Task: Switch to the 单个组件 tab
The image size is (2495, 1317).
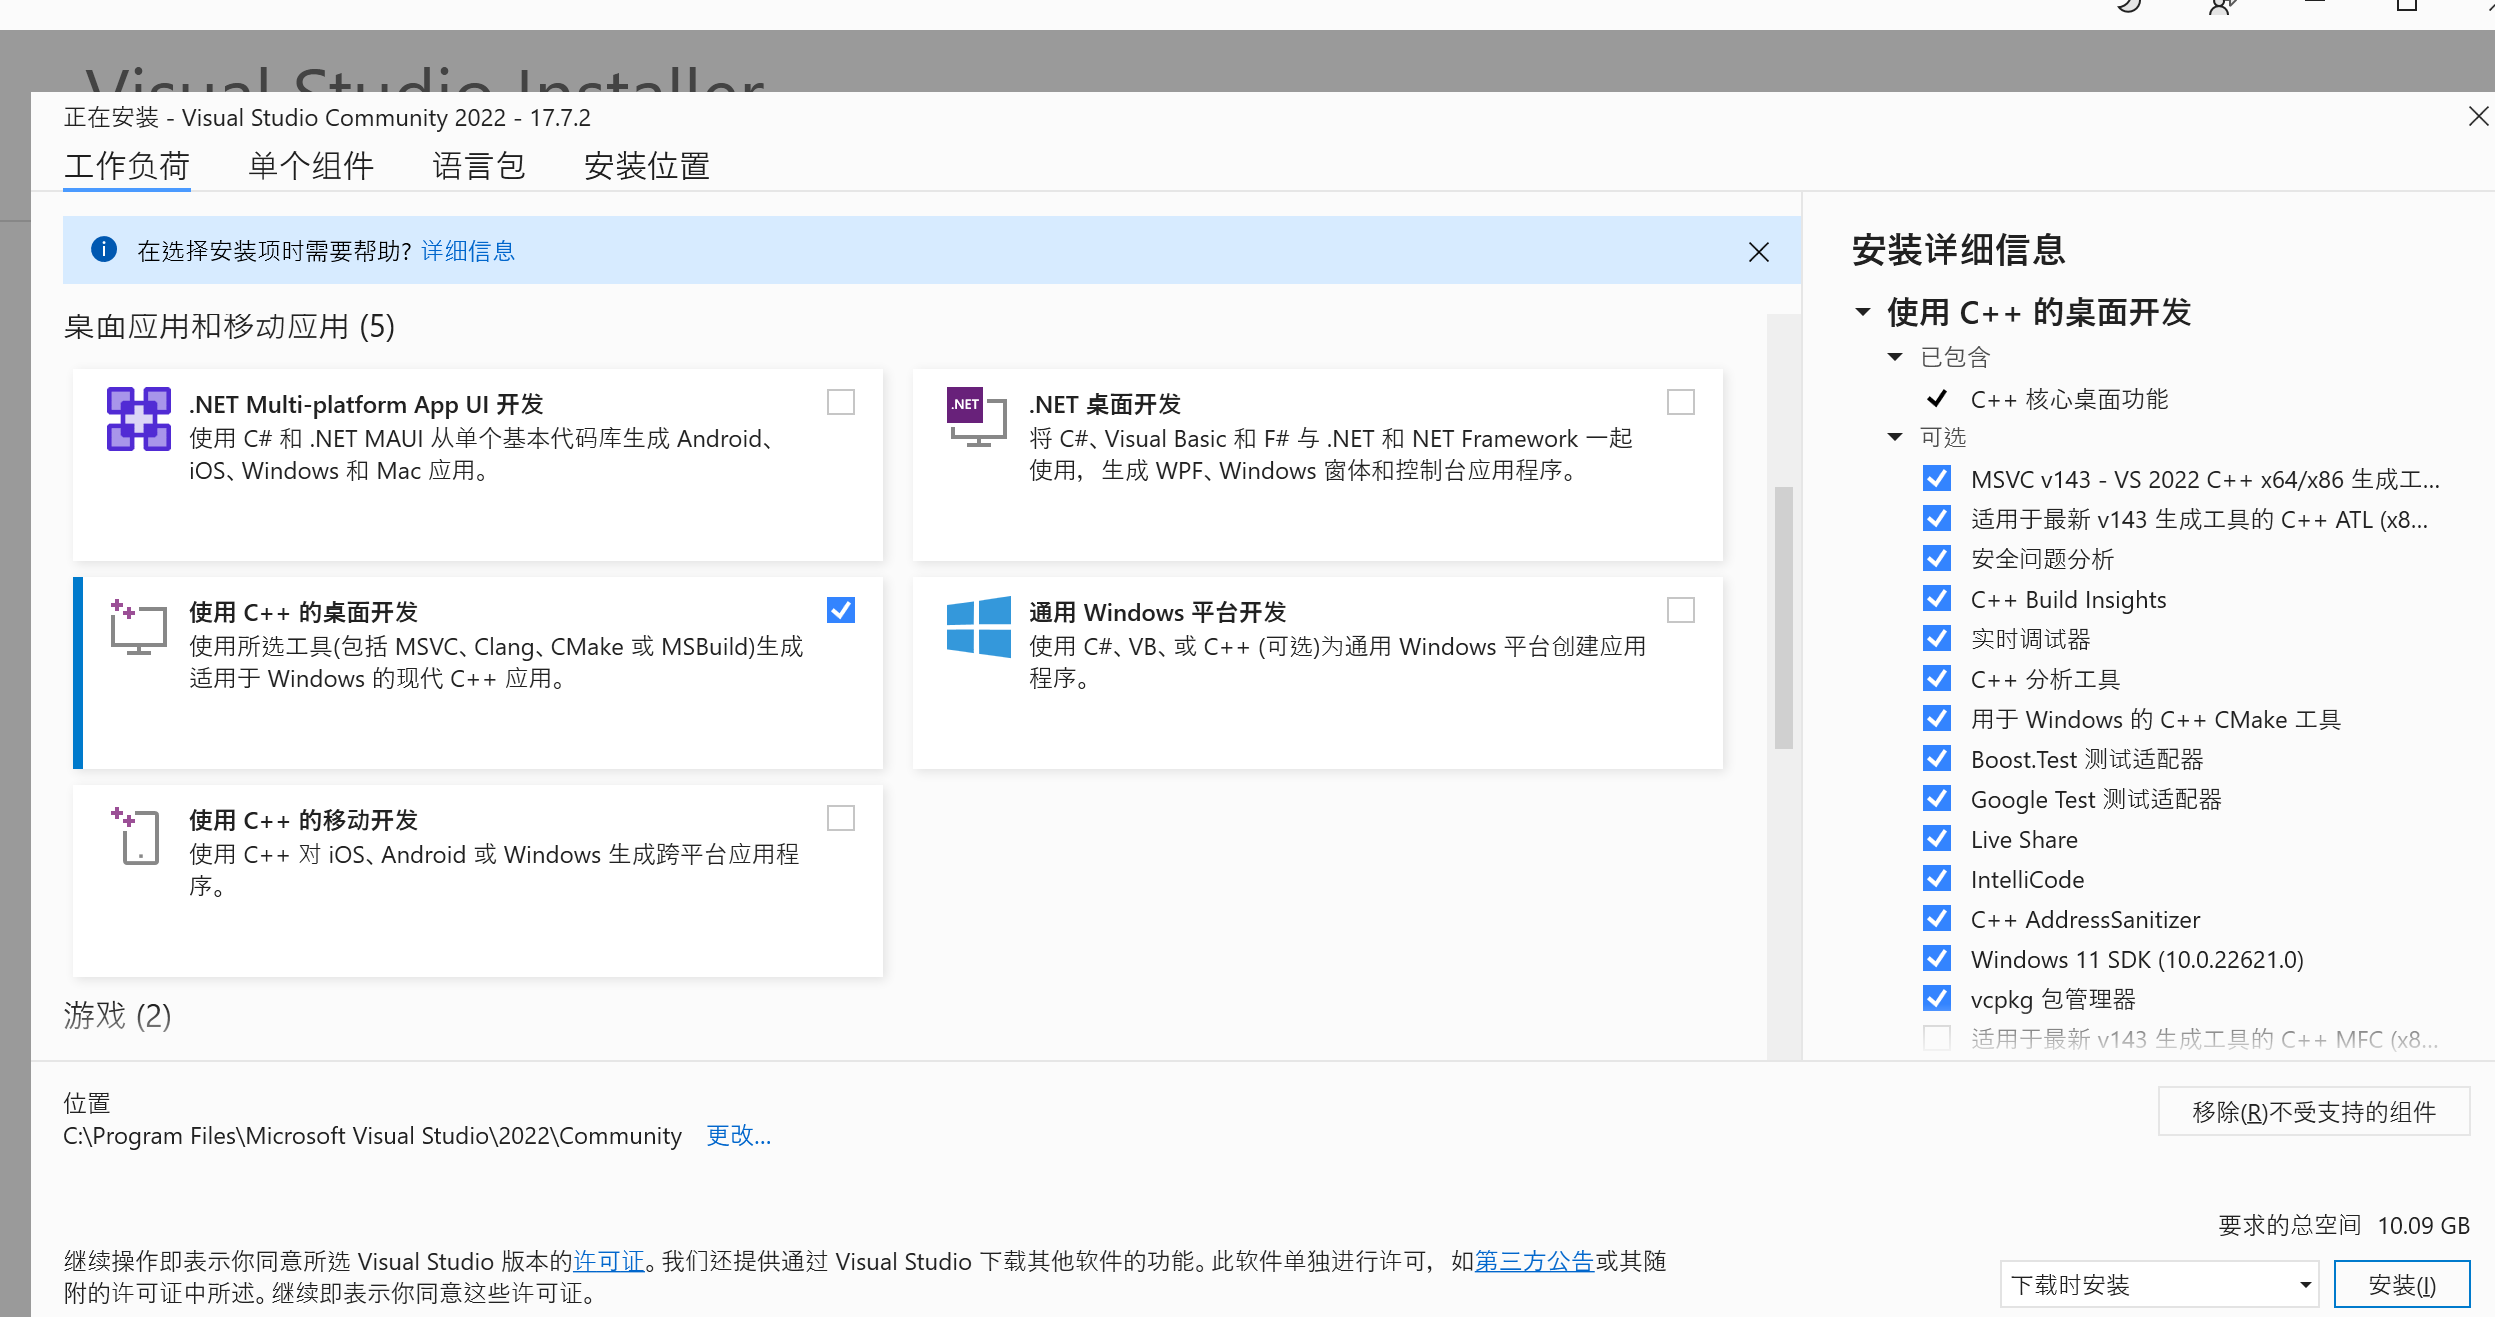Action: point(311,166)
